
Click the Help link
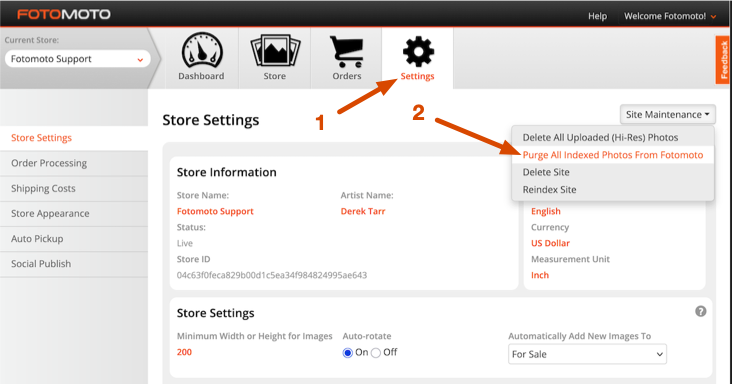[x=597, y=16]
